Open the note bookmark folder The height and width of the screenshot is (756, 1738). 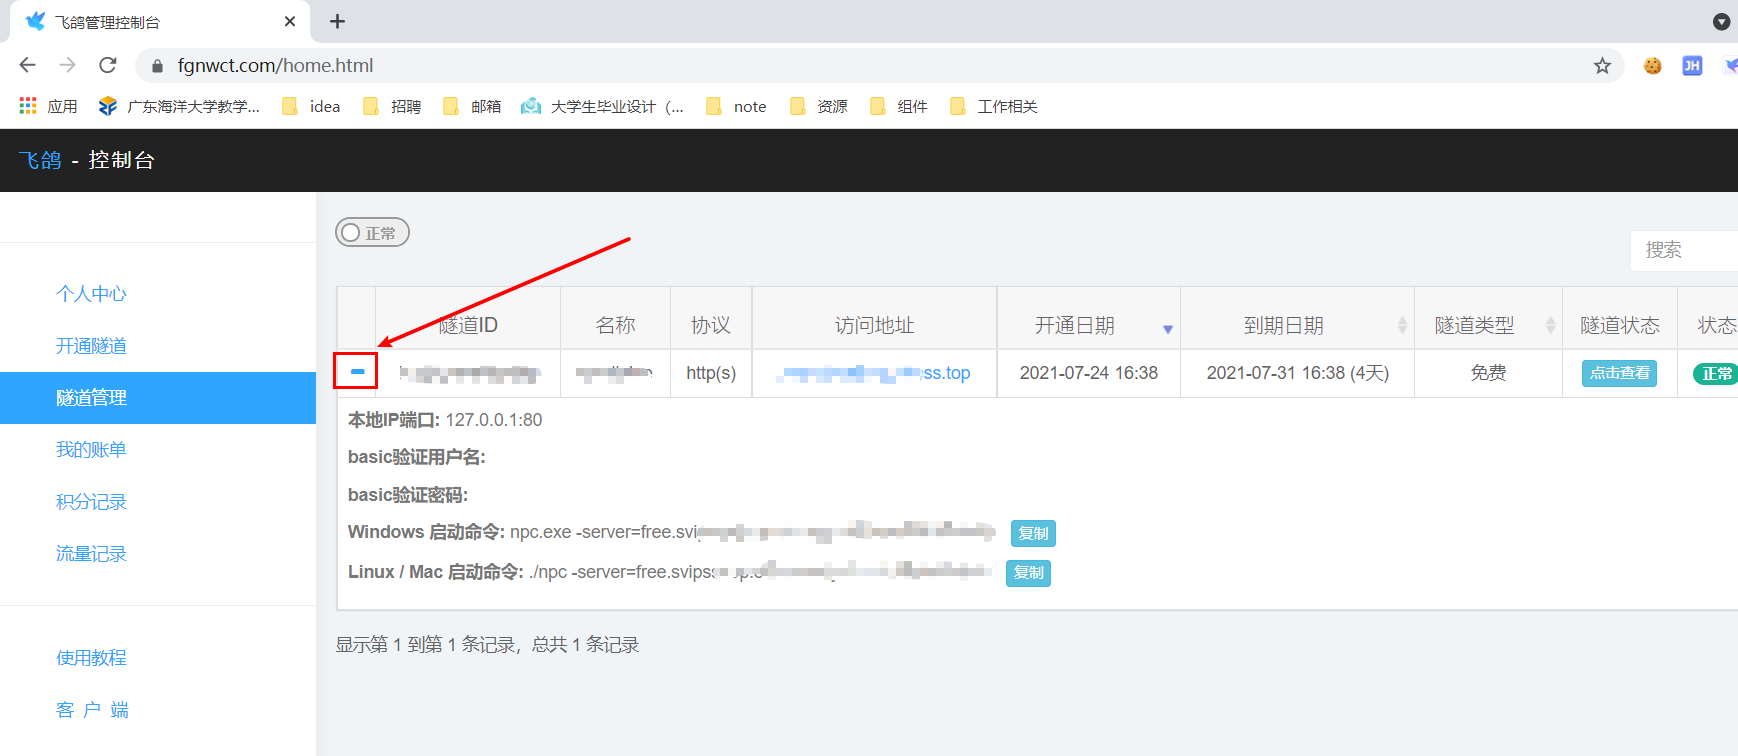736,106
